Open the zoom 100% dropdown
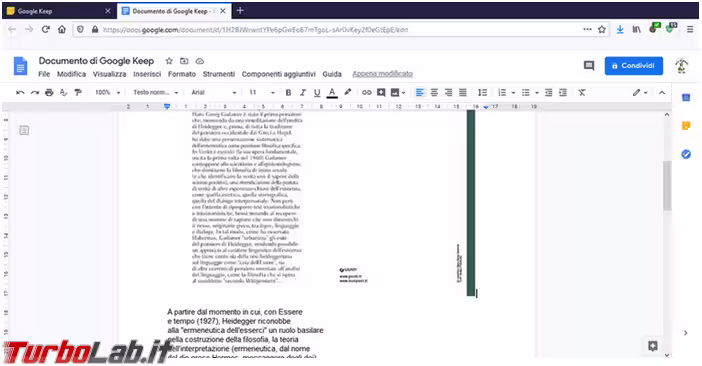This screenshot has height=366, width=702. click(107, 93)
